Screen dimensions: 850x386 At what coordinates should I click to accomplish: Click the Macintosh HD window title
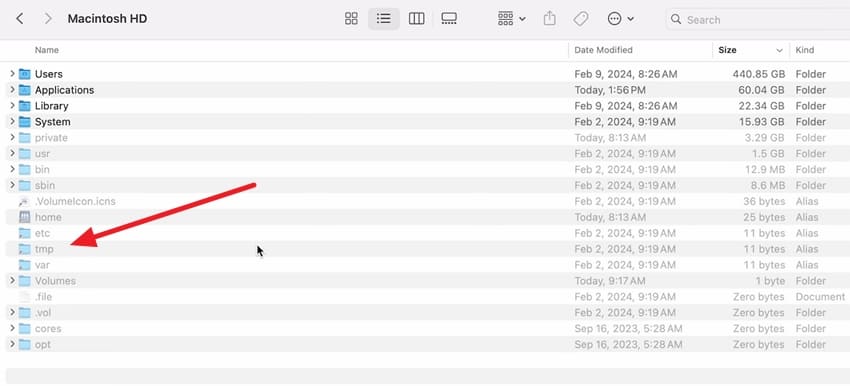pos(107,19)
